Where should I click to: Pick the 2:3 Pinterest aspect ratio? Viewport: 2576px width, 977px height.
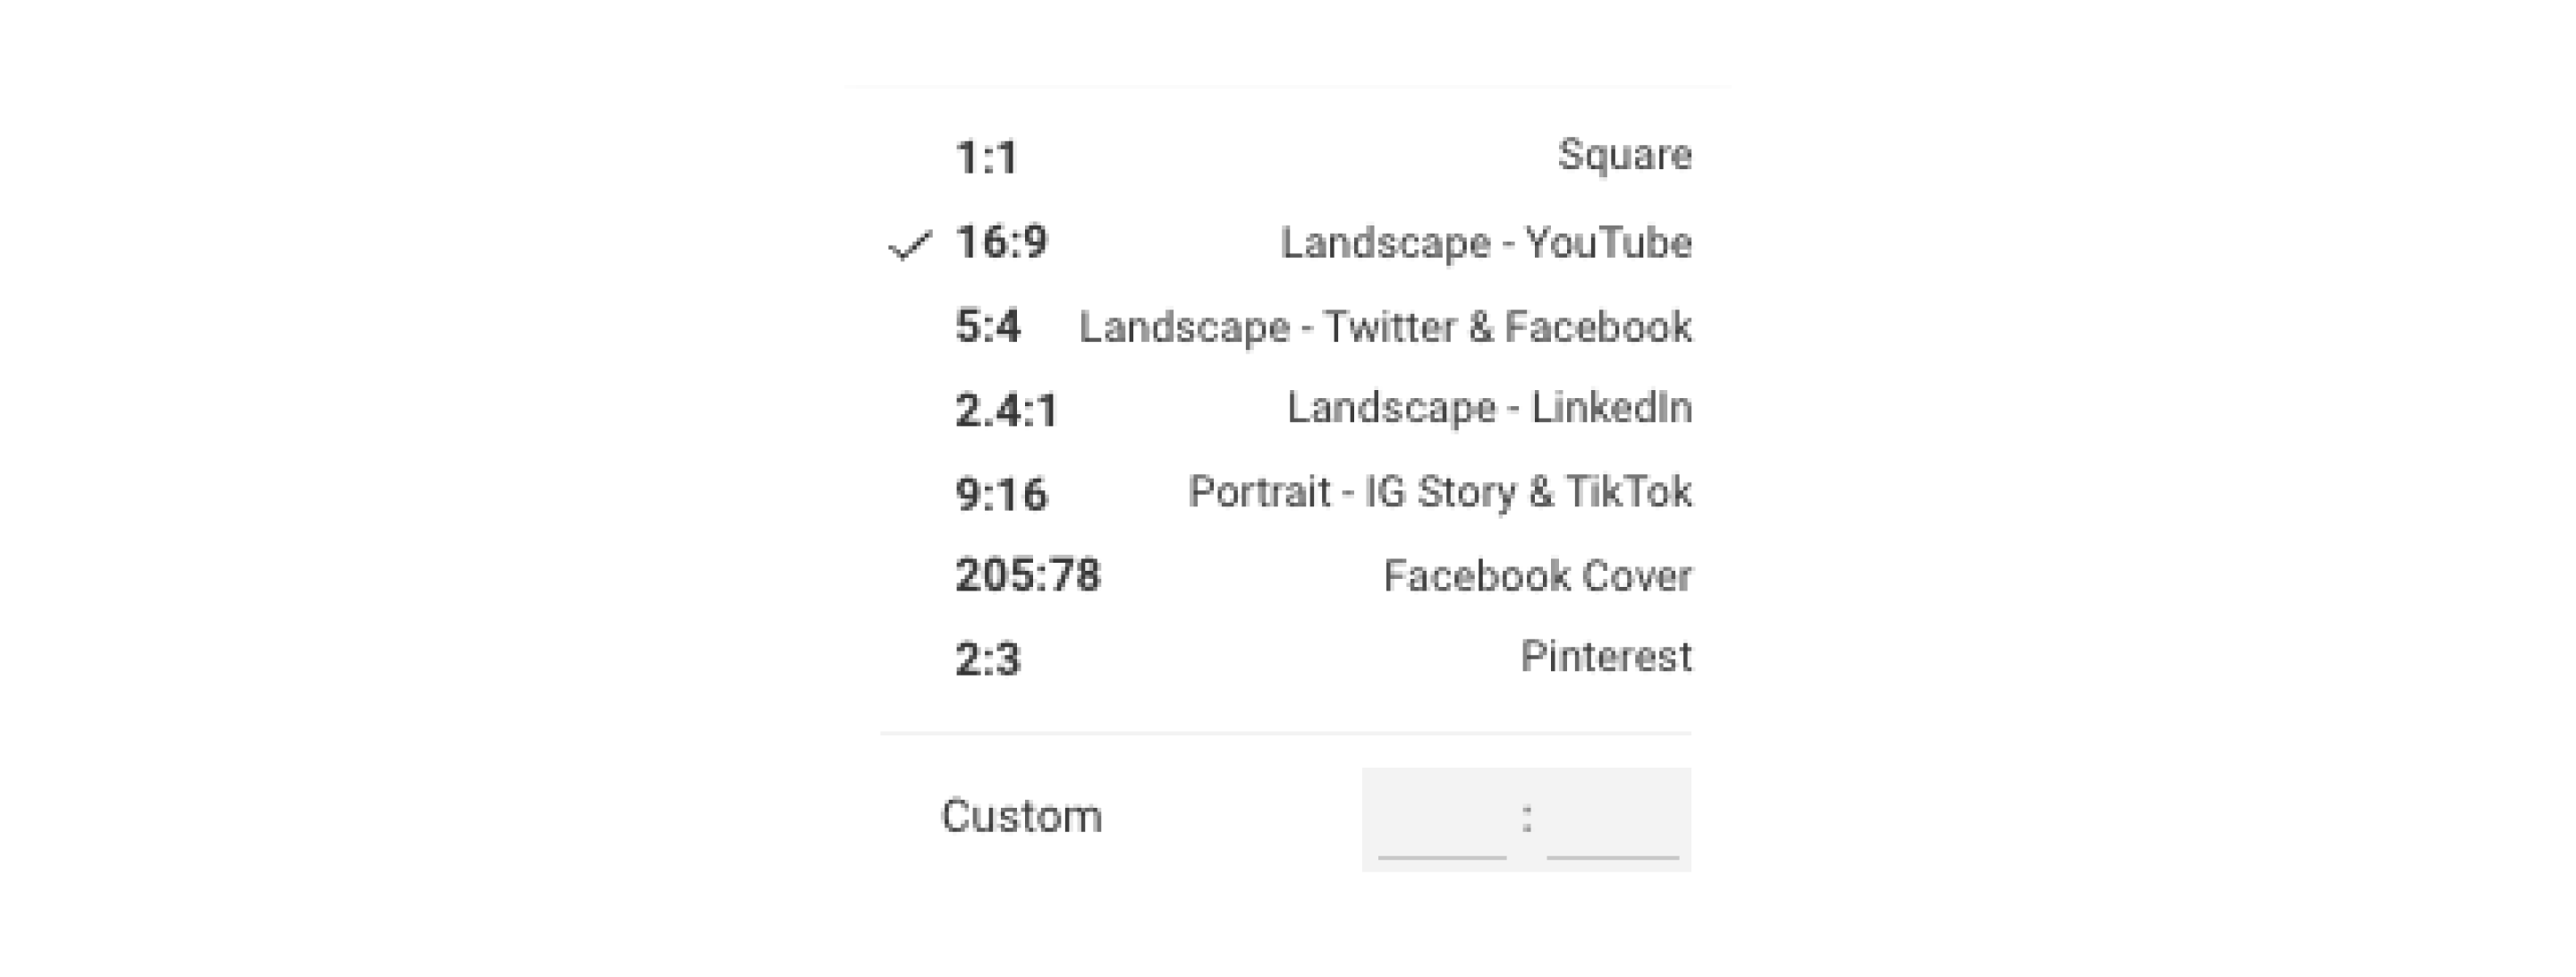(x=1287, y=658)
